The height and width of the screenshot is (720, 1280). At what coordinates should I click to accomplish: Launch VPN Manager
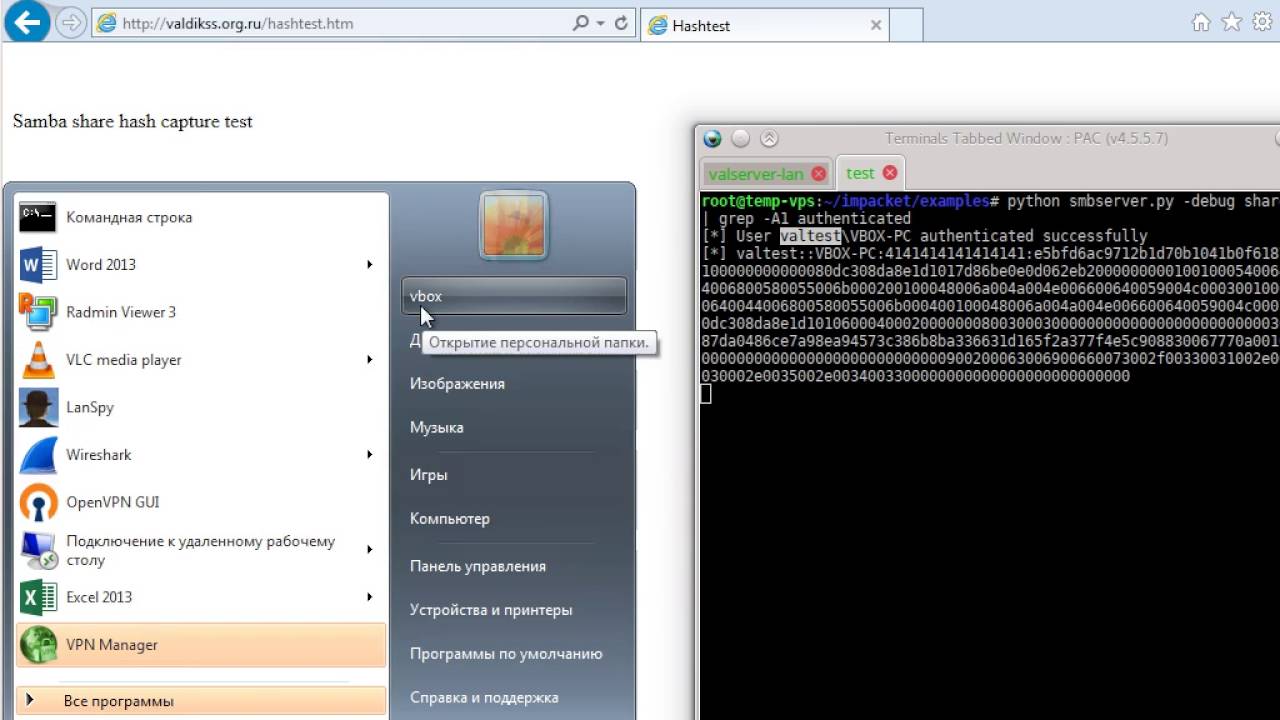click(202, 645)
